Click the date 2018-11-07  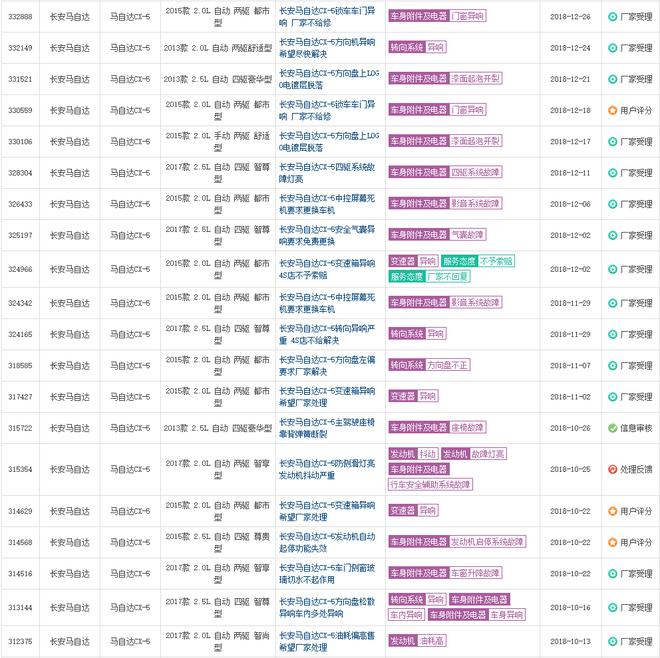[x=570, y=365]
